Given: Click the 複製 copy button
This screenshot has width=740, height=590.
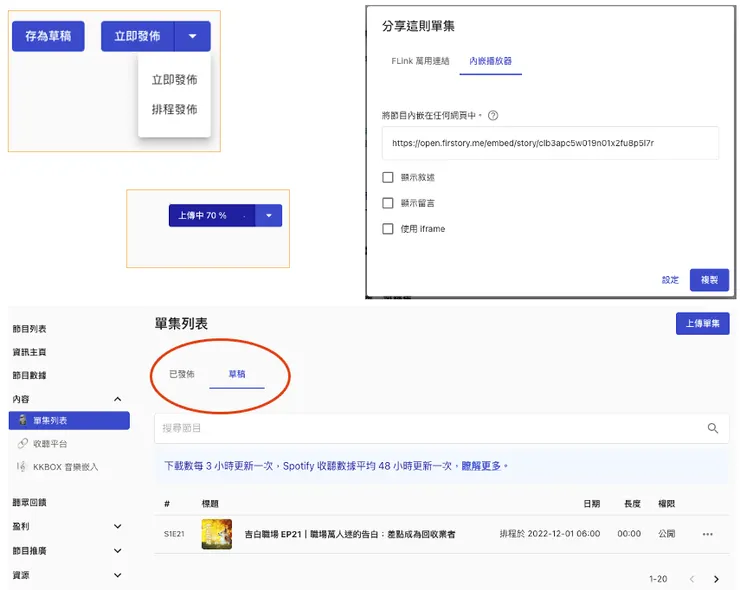Looking at the screenshot, I should [709, 280].
